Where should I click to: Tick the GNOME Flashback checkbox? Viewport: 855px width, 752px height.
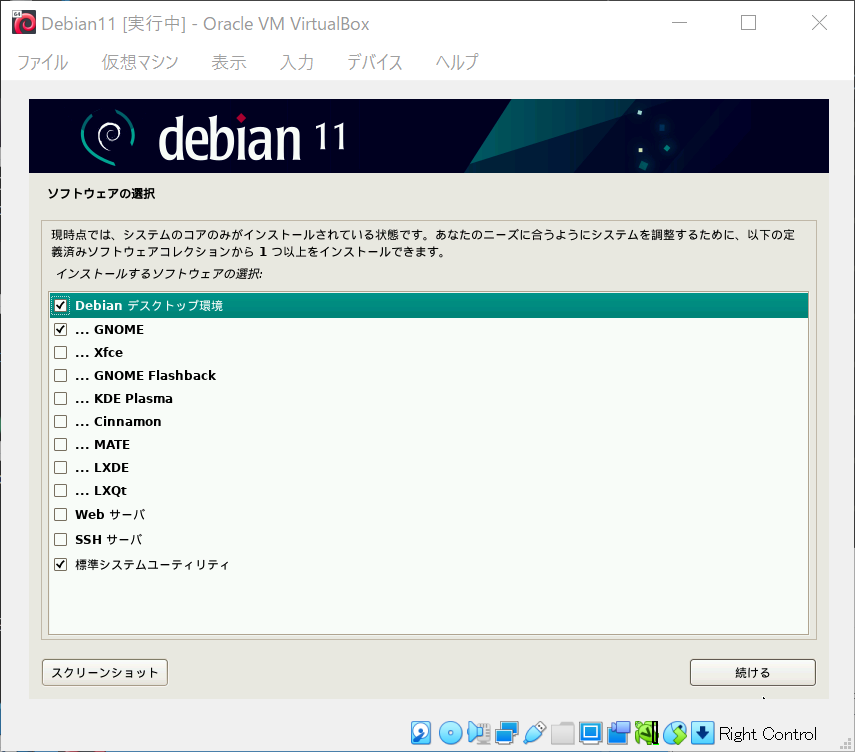click(x=61, y=376)
